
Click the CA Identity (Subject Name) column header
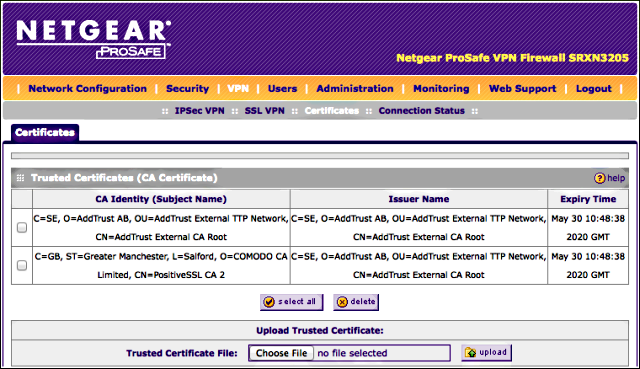coord(161,199)
